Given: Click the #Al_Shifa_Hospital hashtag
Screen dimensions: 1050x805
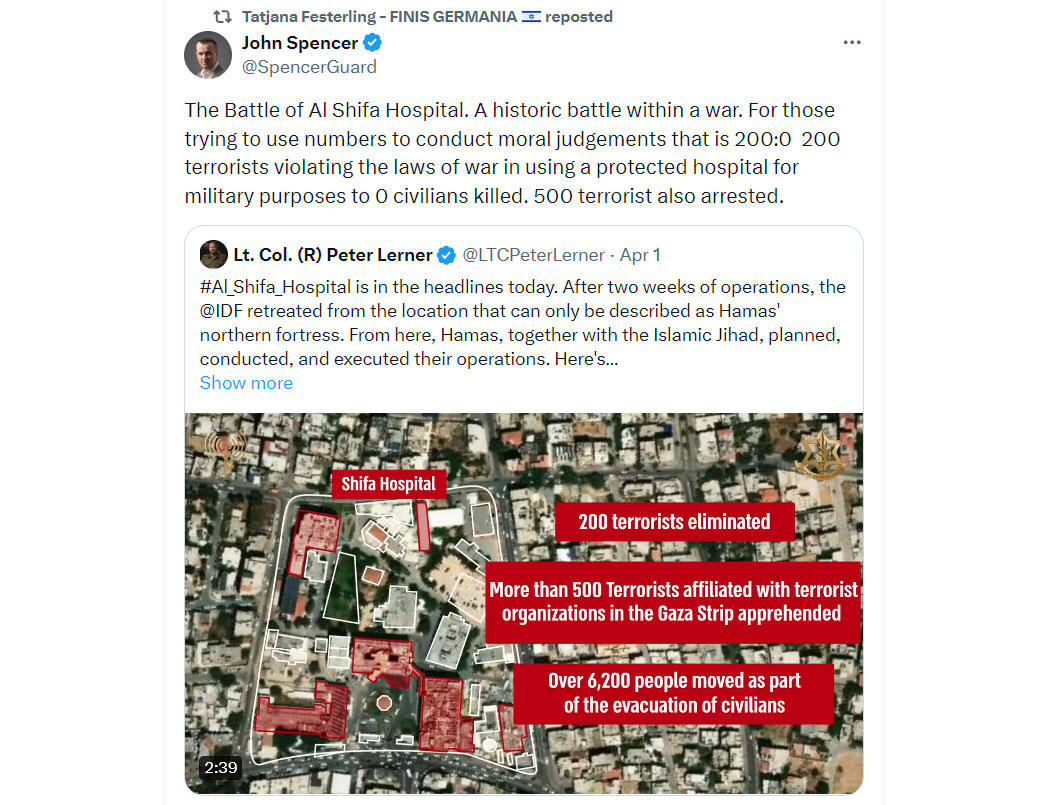Looking at the screenshot, I should pyautogui.click(x=275, y=287).
